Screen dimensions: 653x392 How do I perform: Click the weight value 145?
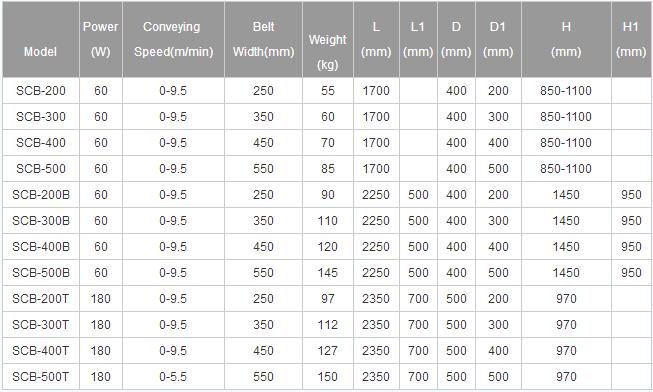(x=328, y=273)
